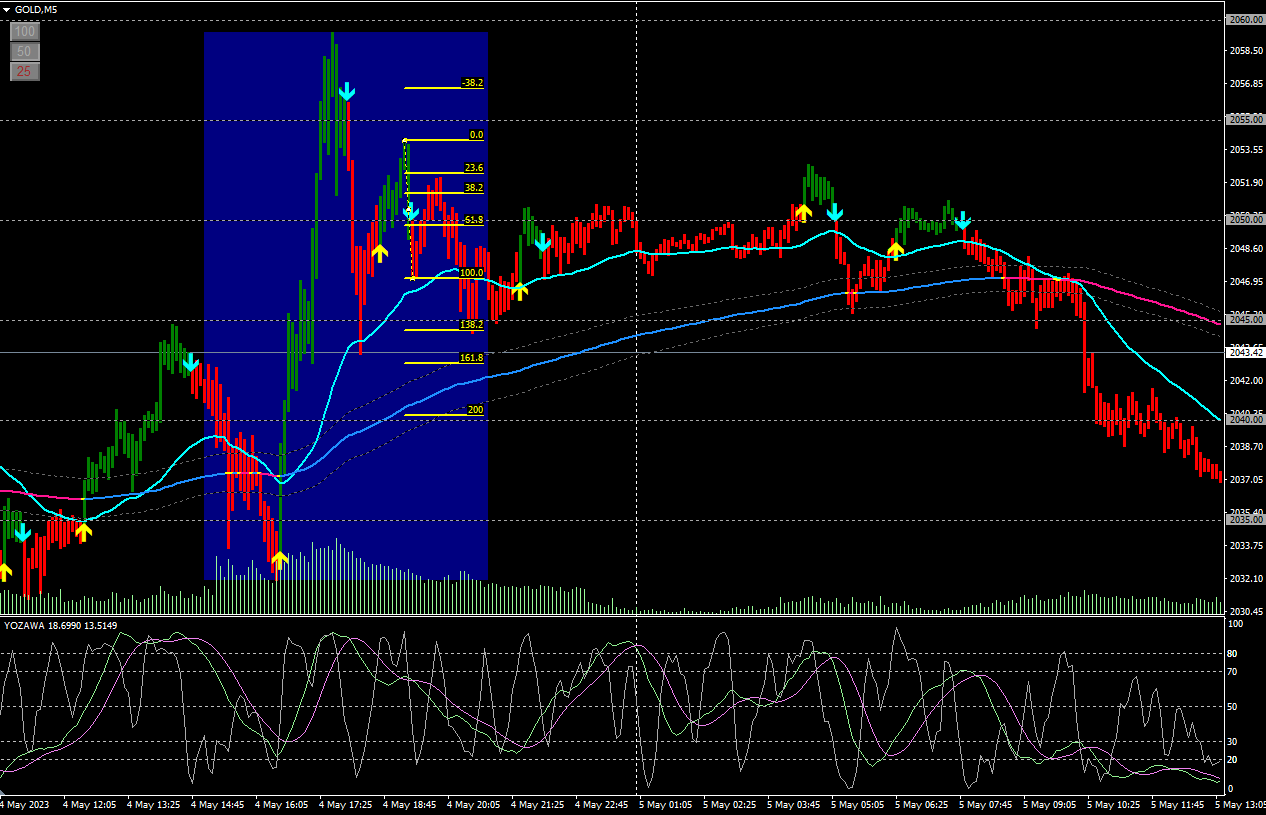Viewport: 1266px width, 815px height.
Task: Click the rightmost cyan down arrow on chart
Action: pos(962,220)
